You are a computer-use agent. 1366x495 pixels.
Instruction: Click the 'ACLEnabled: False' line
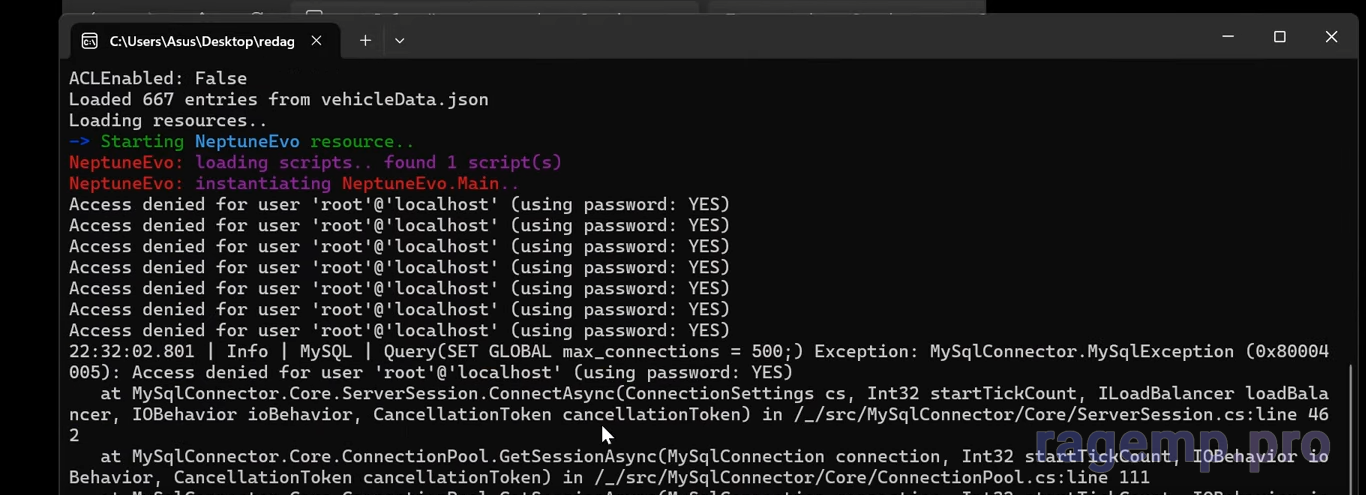(158, 78)
